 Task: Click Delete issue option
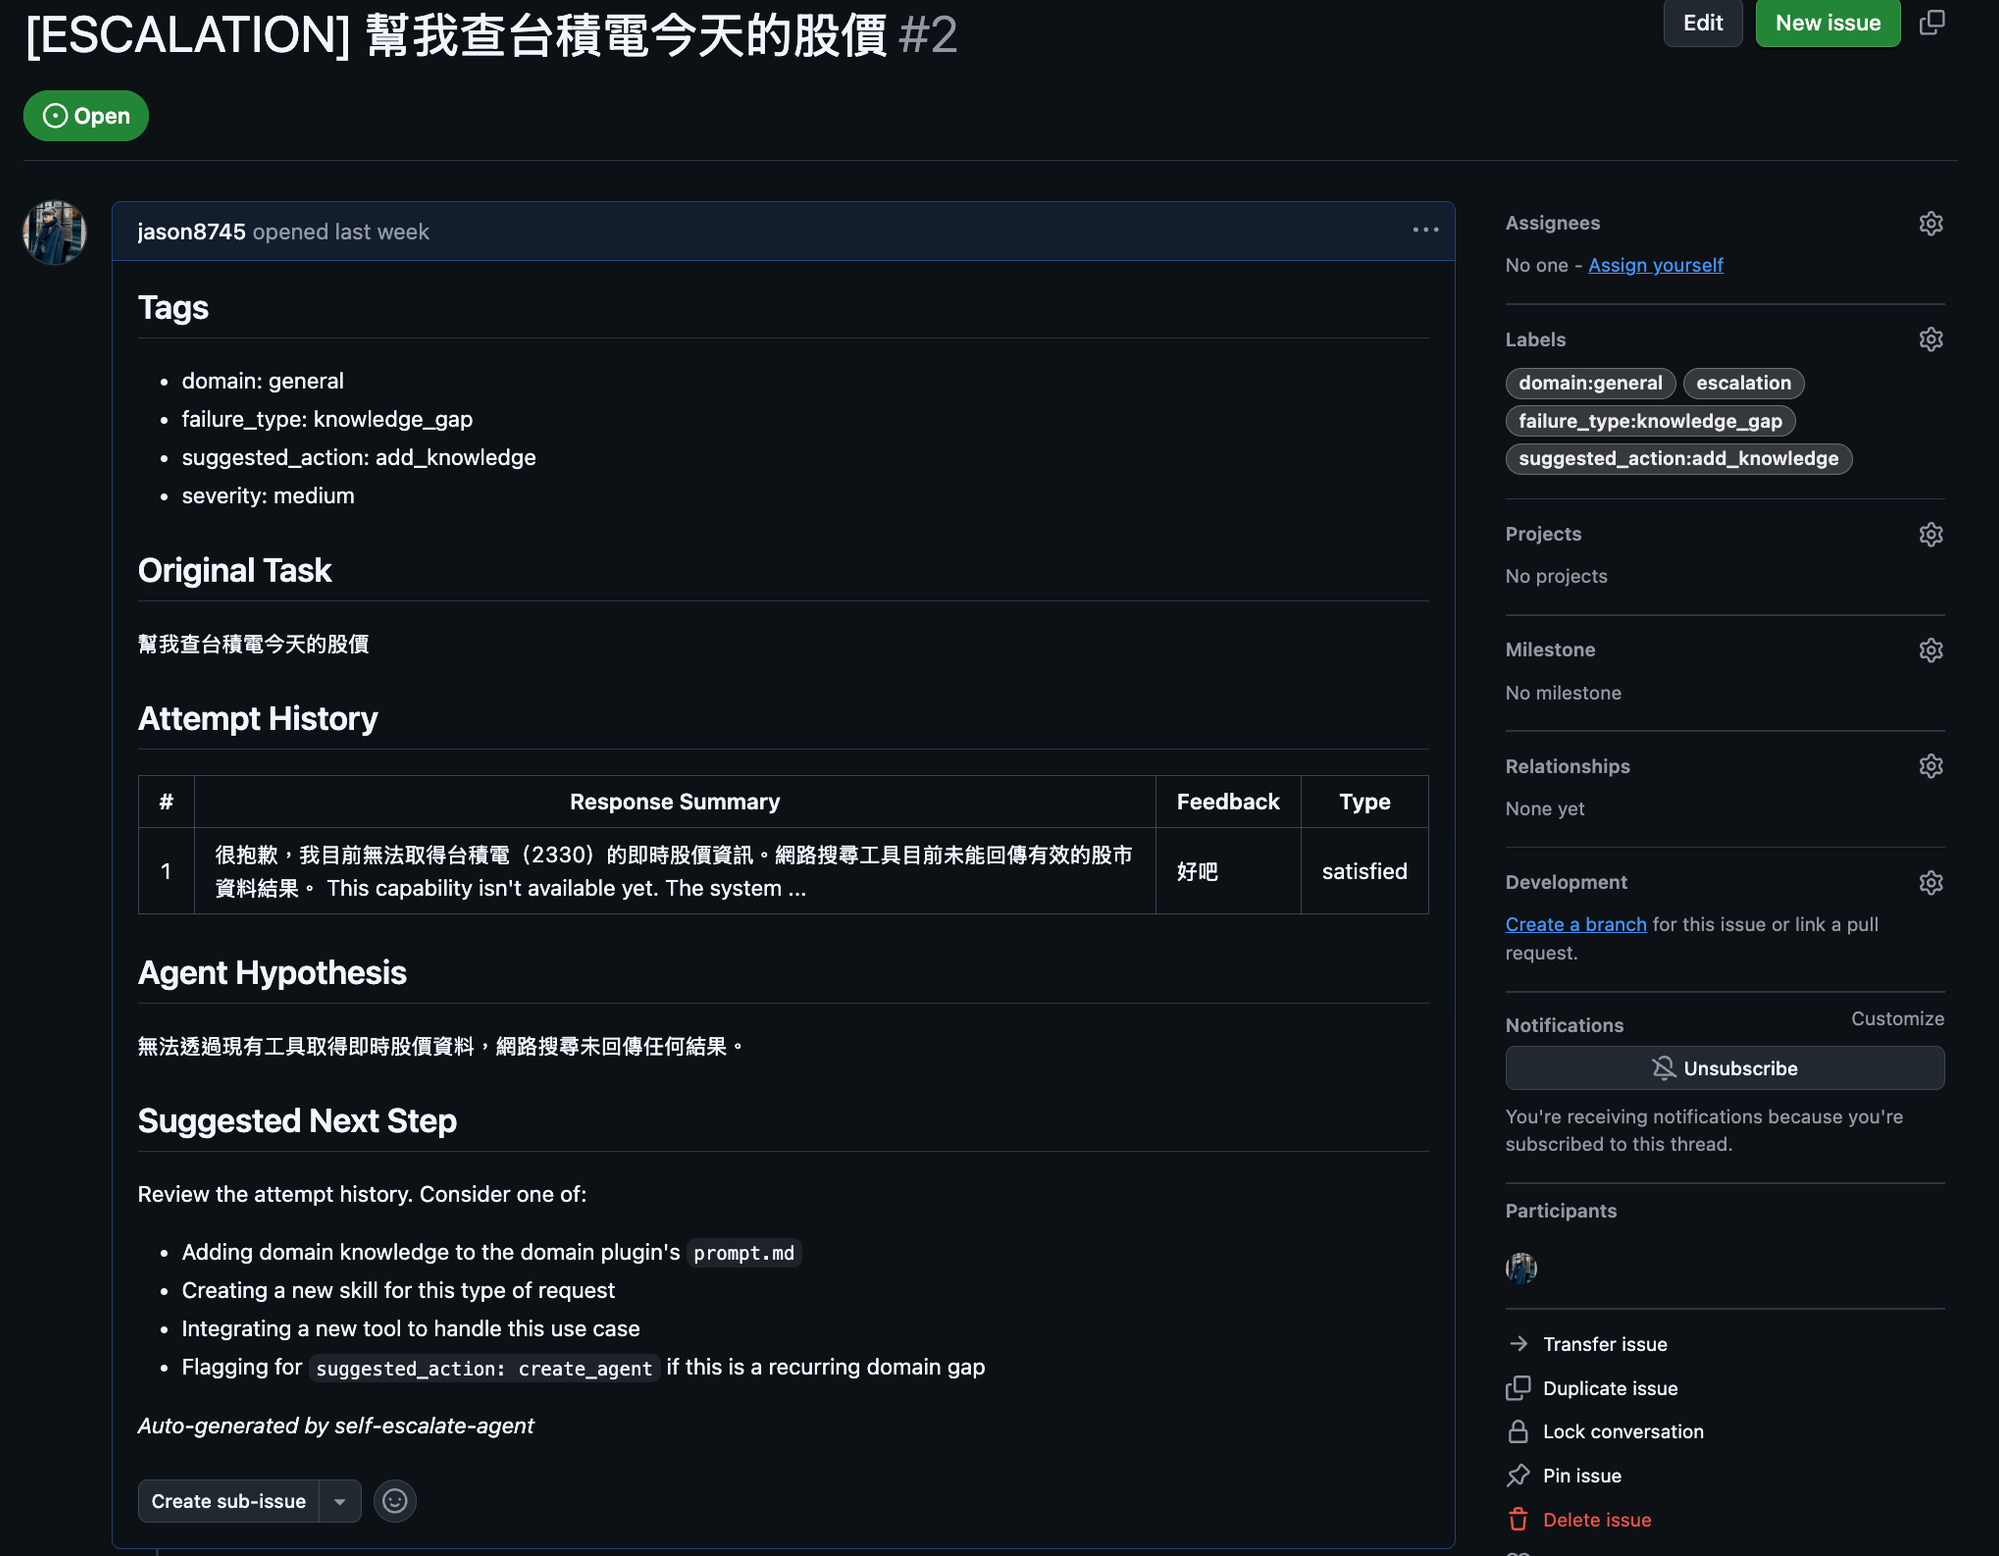coord(1596,1519)
